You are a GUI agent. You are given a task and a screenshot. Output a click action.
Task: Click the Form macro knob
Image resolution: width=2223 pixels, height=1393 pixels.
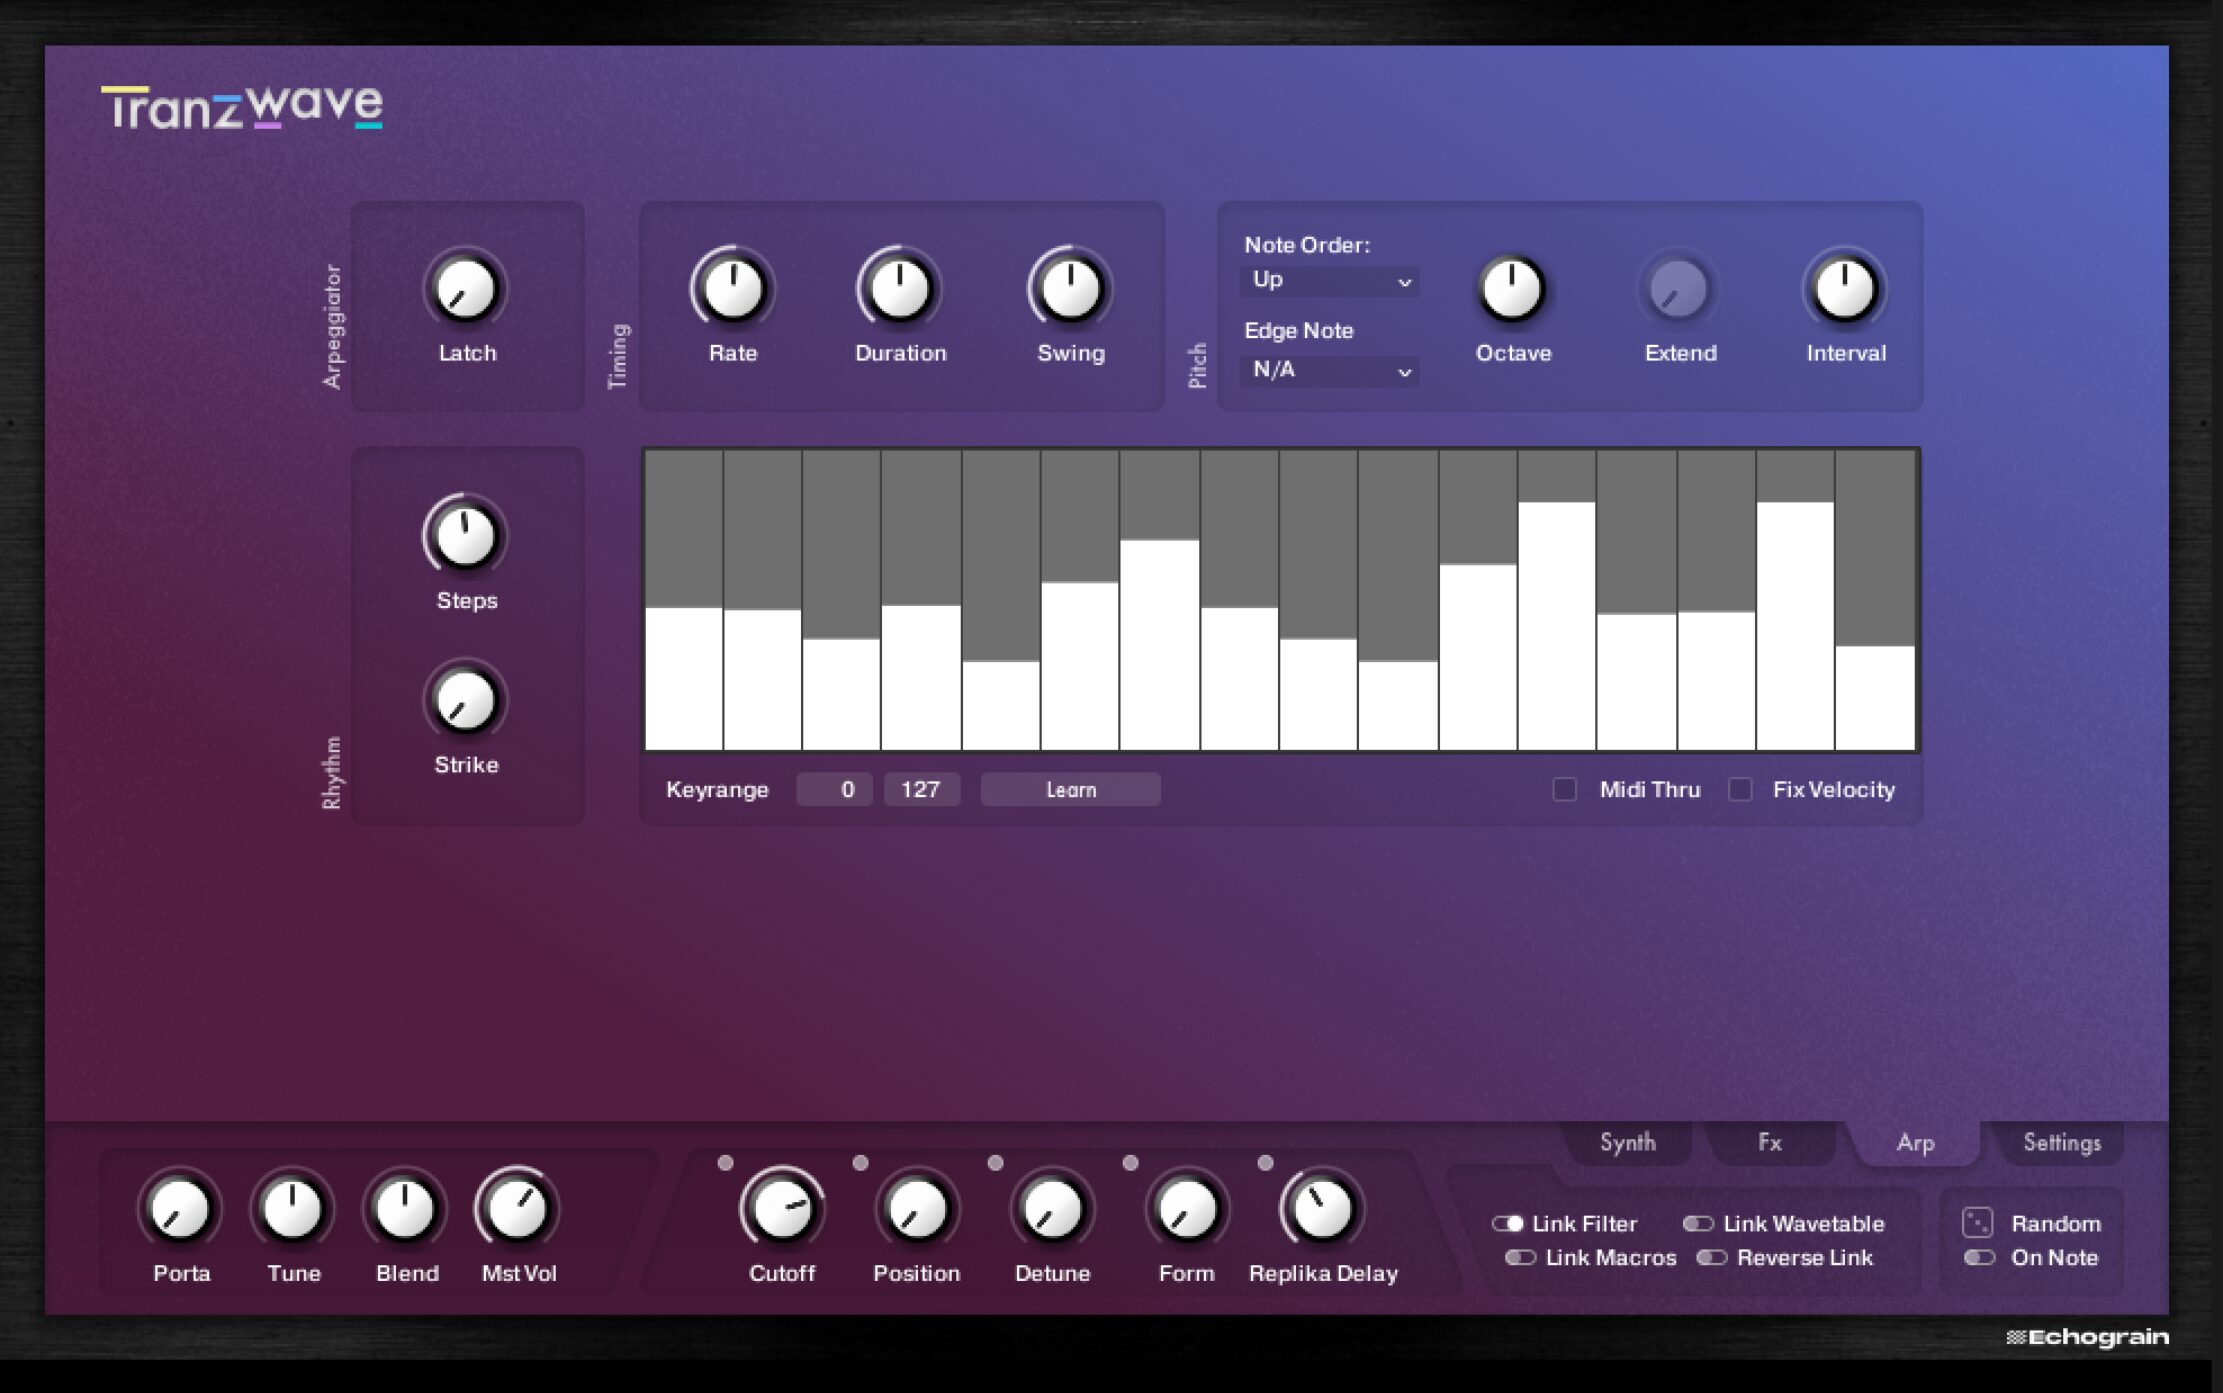(1187, 1209)
